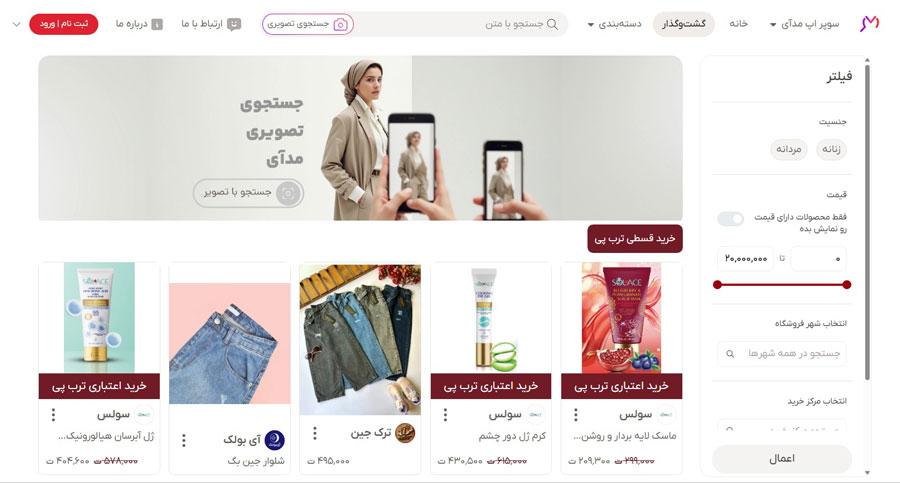Go to the خانه menu item

(x=738, y=24)
